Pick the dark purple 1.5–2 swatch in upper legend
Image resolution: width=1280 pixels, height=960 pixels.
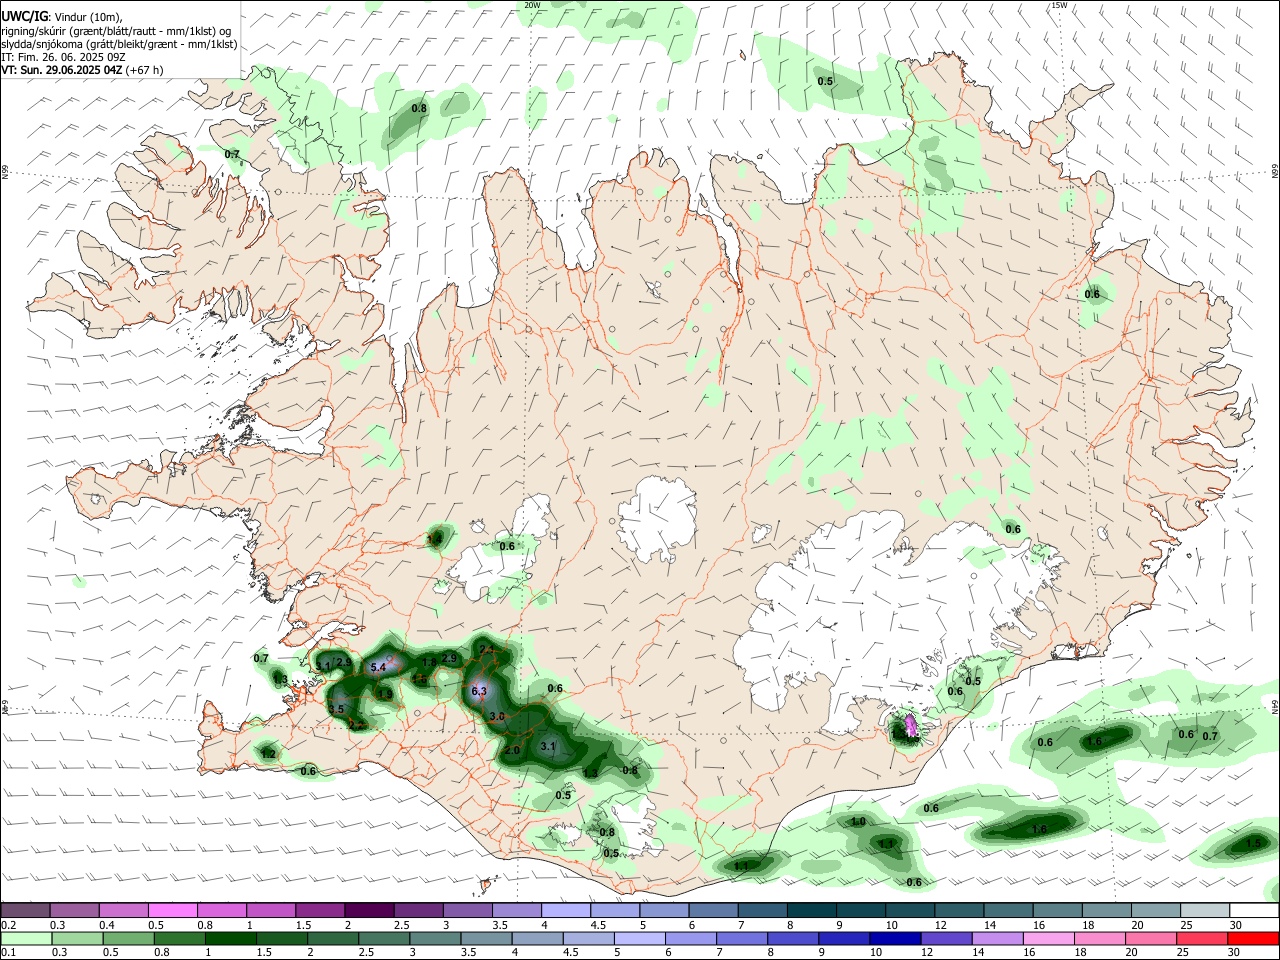tap(319, 910)
